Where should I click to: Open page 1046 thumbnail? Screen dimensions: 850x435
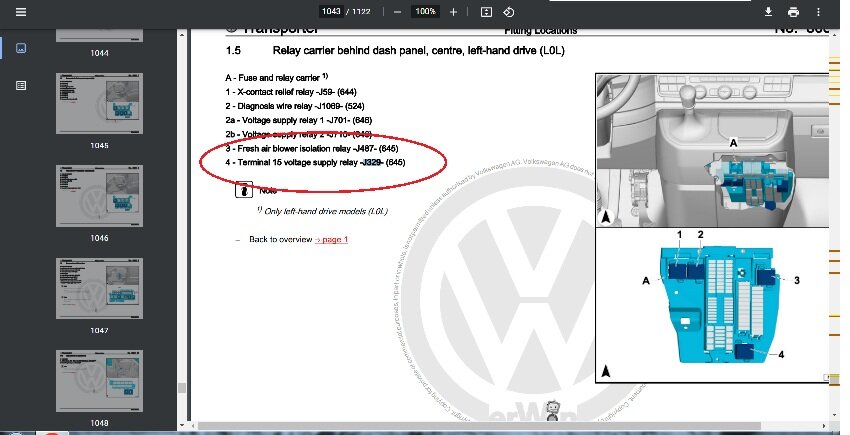pos(99,196)
